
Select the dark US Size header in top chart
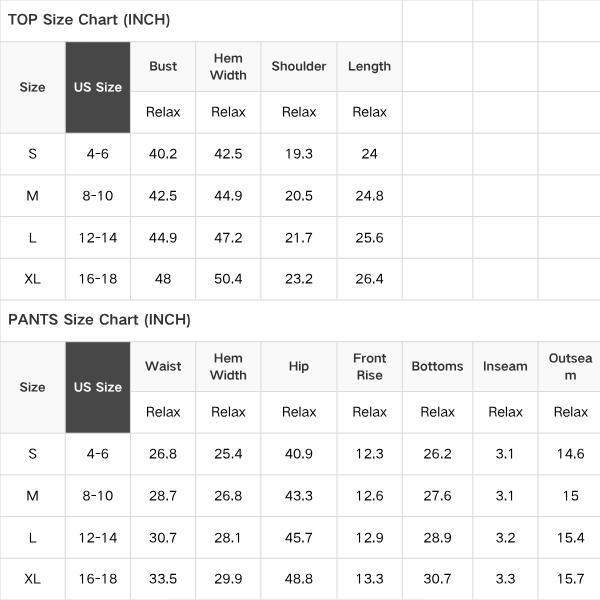[98, 87]
